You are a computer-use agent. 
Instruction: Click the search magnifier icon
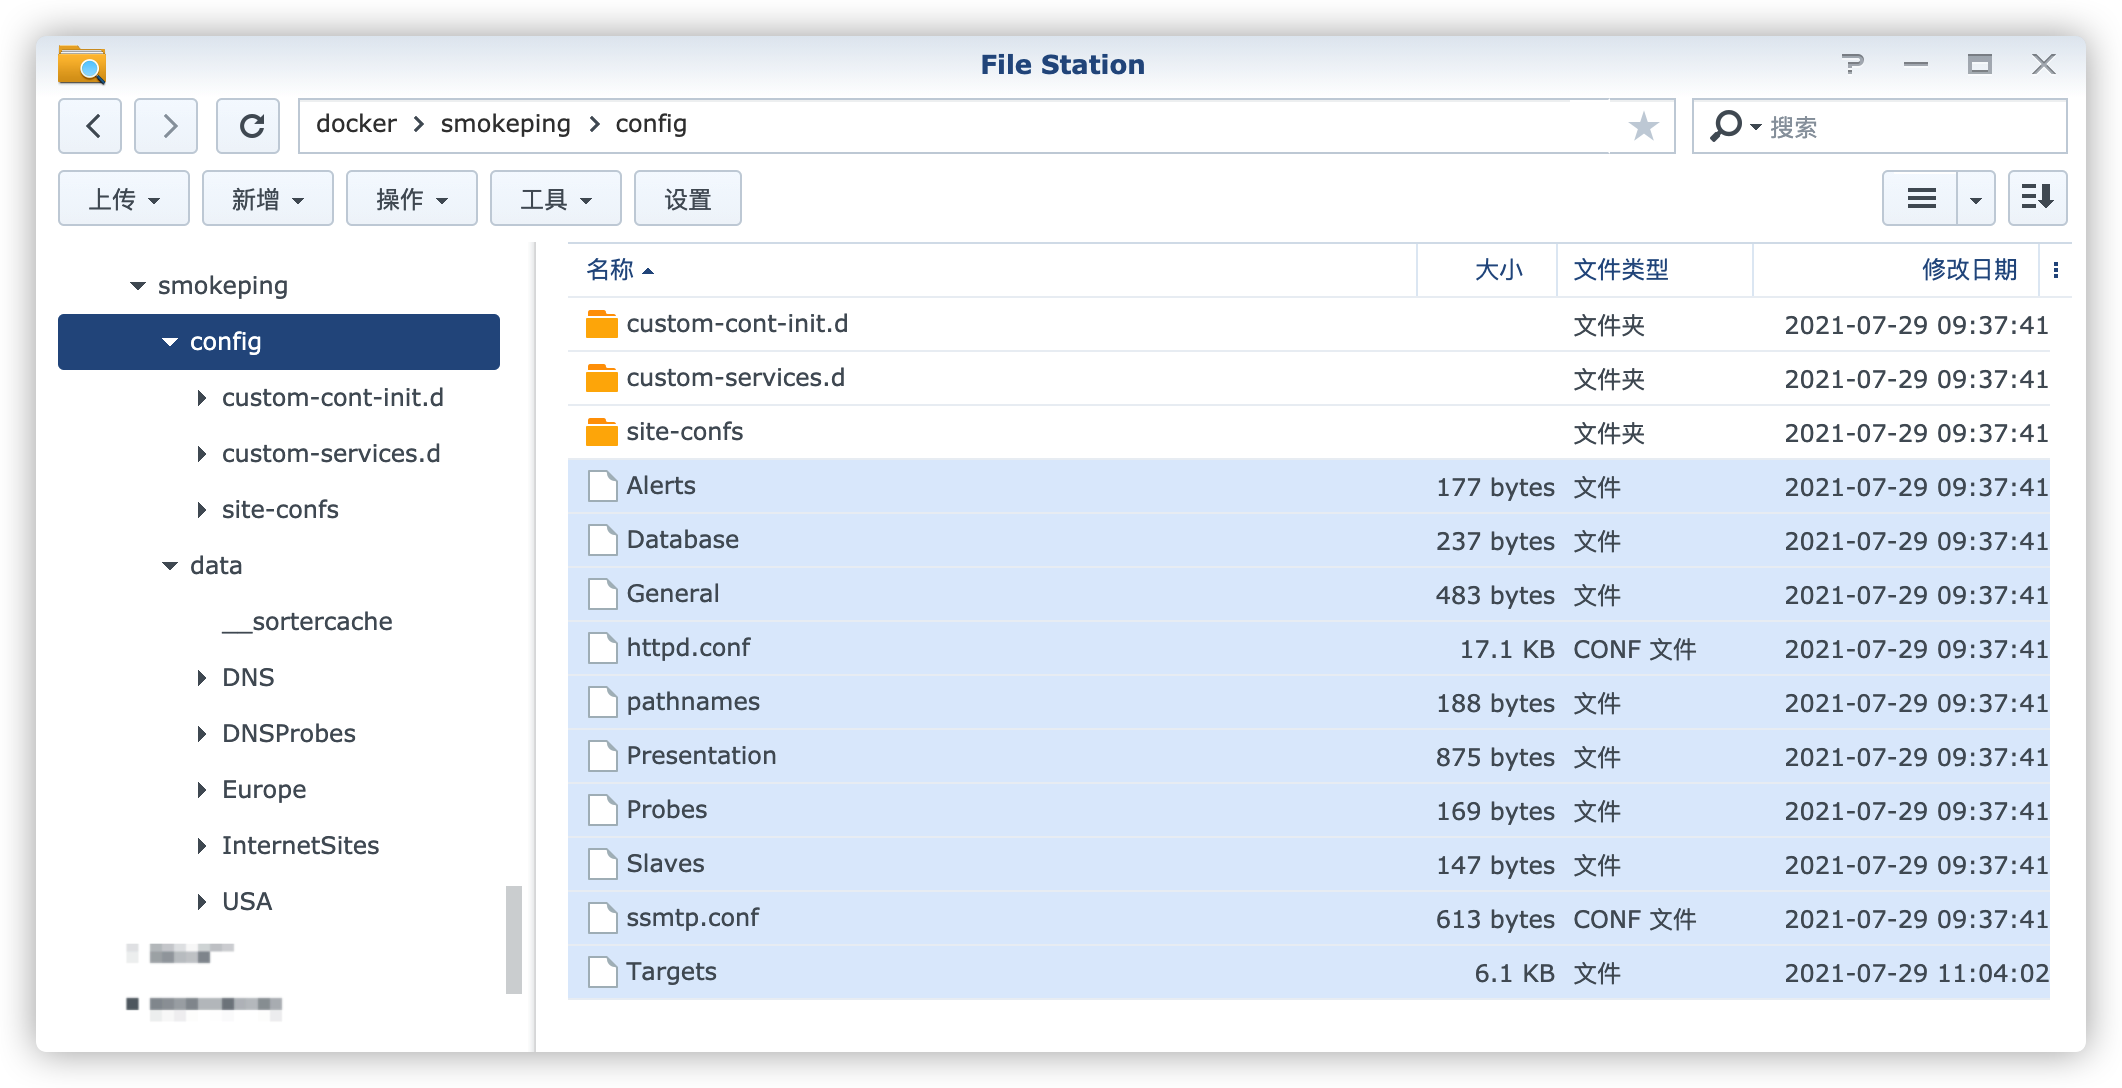click(1724, 126)
